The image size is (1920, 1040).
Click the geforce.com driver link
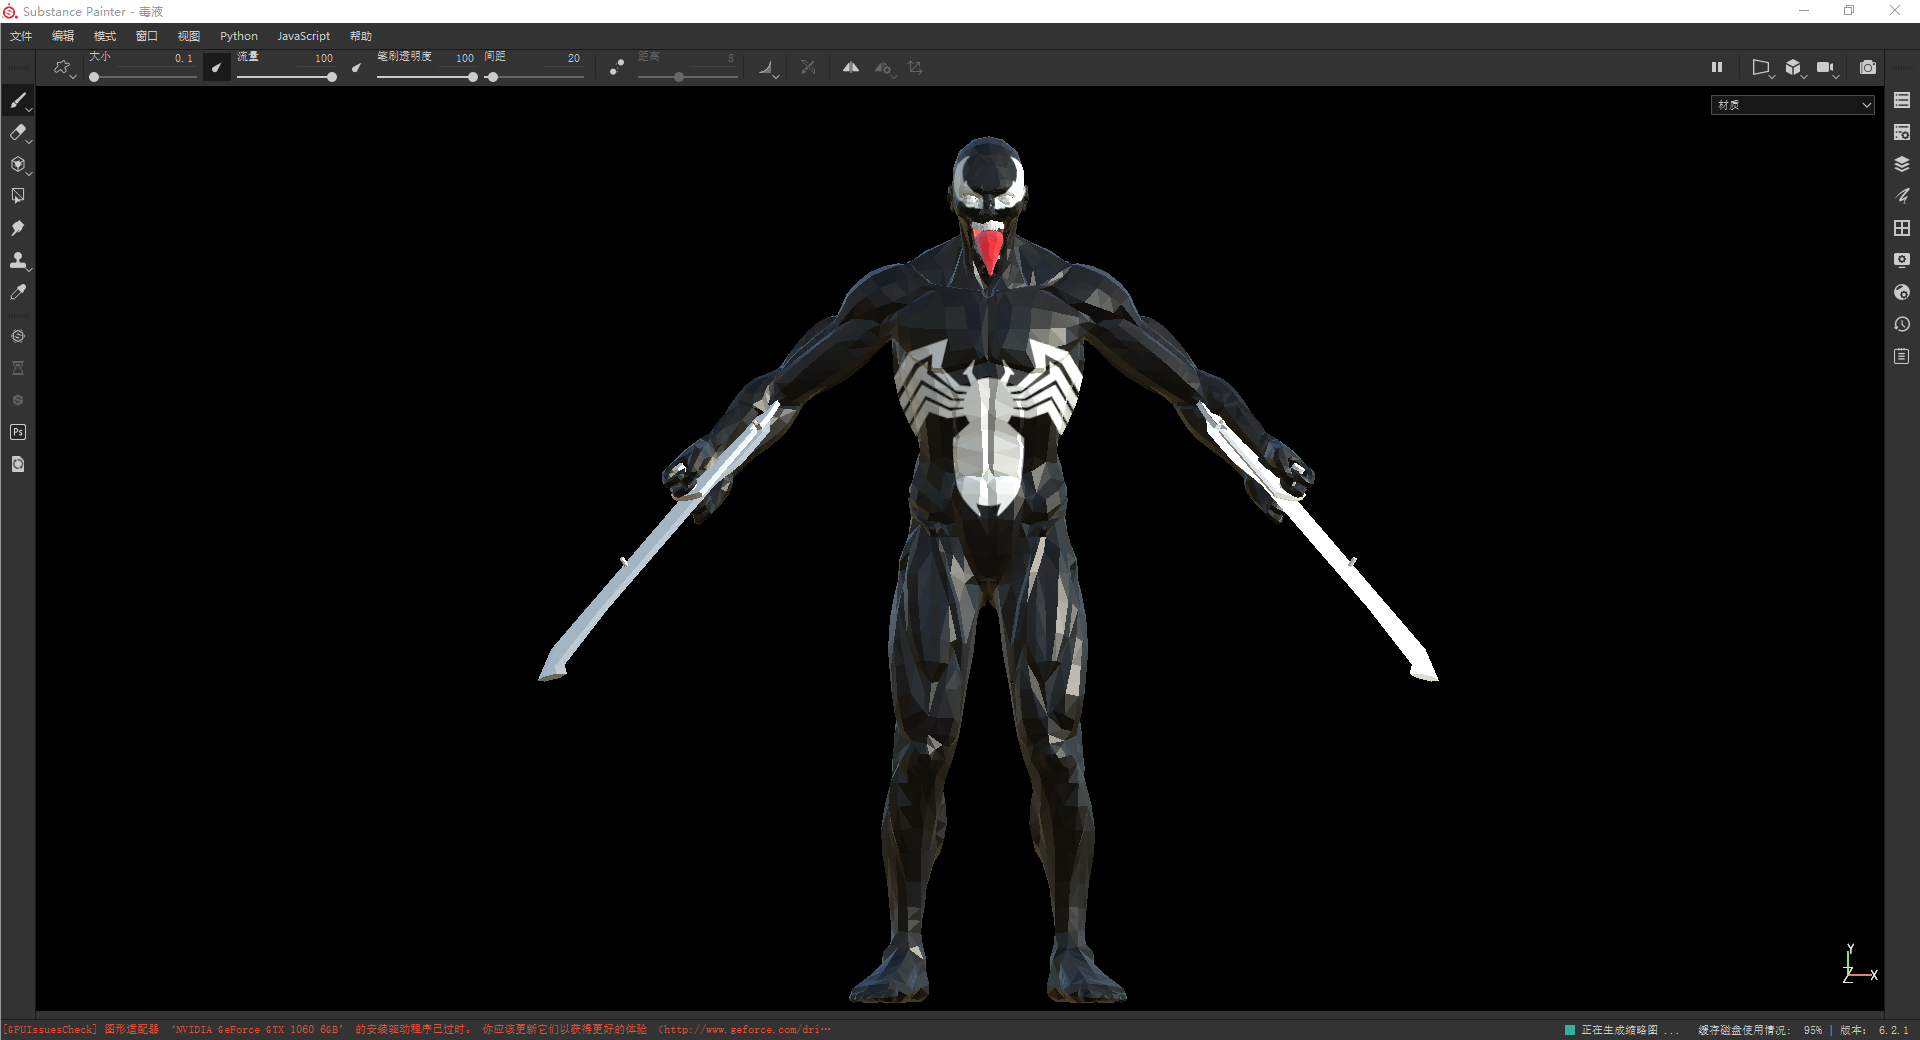[x=747, y=1029]
